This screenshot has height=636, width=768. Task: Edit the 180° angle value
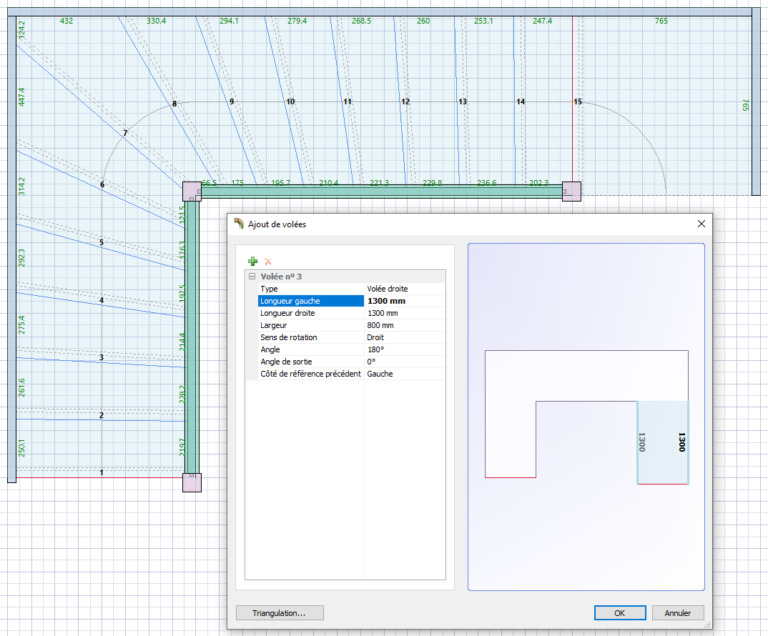pyautogui.click(x=376, y=350)
